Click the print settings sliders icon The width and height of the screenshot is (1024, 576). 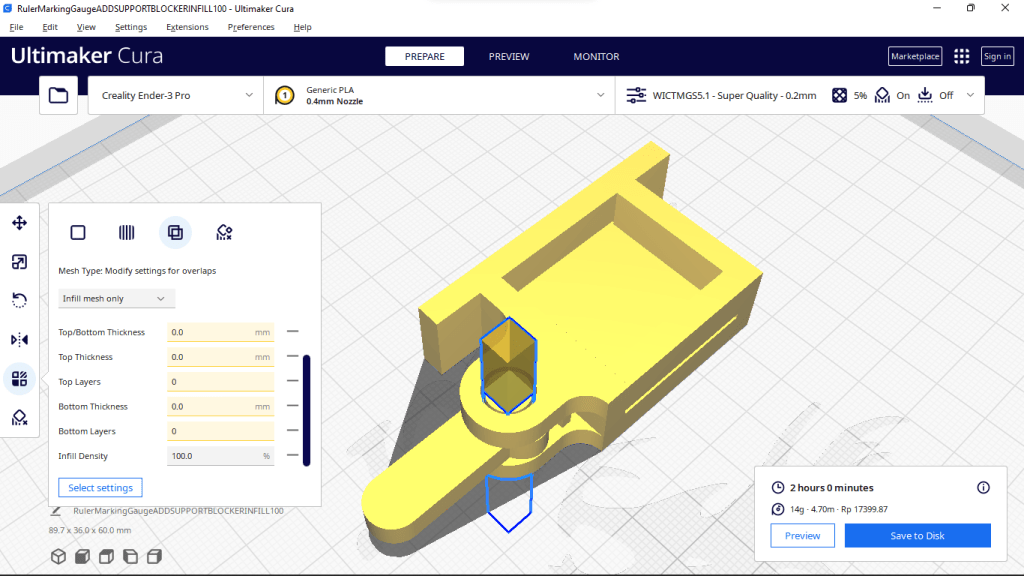(x=636, y=95)
